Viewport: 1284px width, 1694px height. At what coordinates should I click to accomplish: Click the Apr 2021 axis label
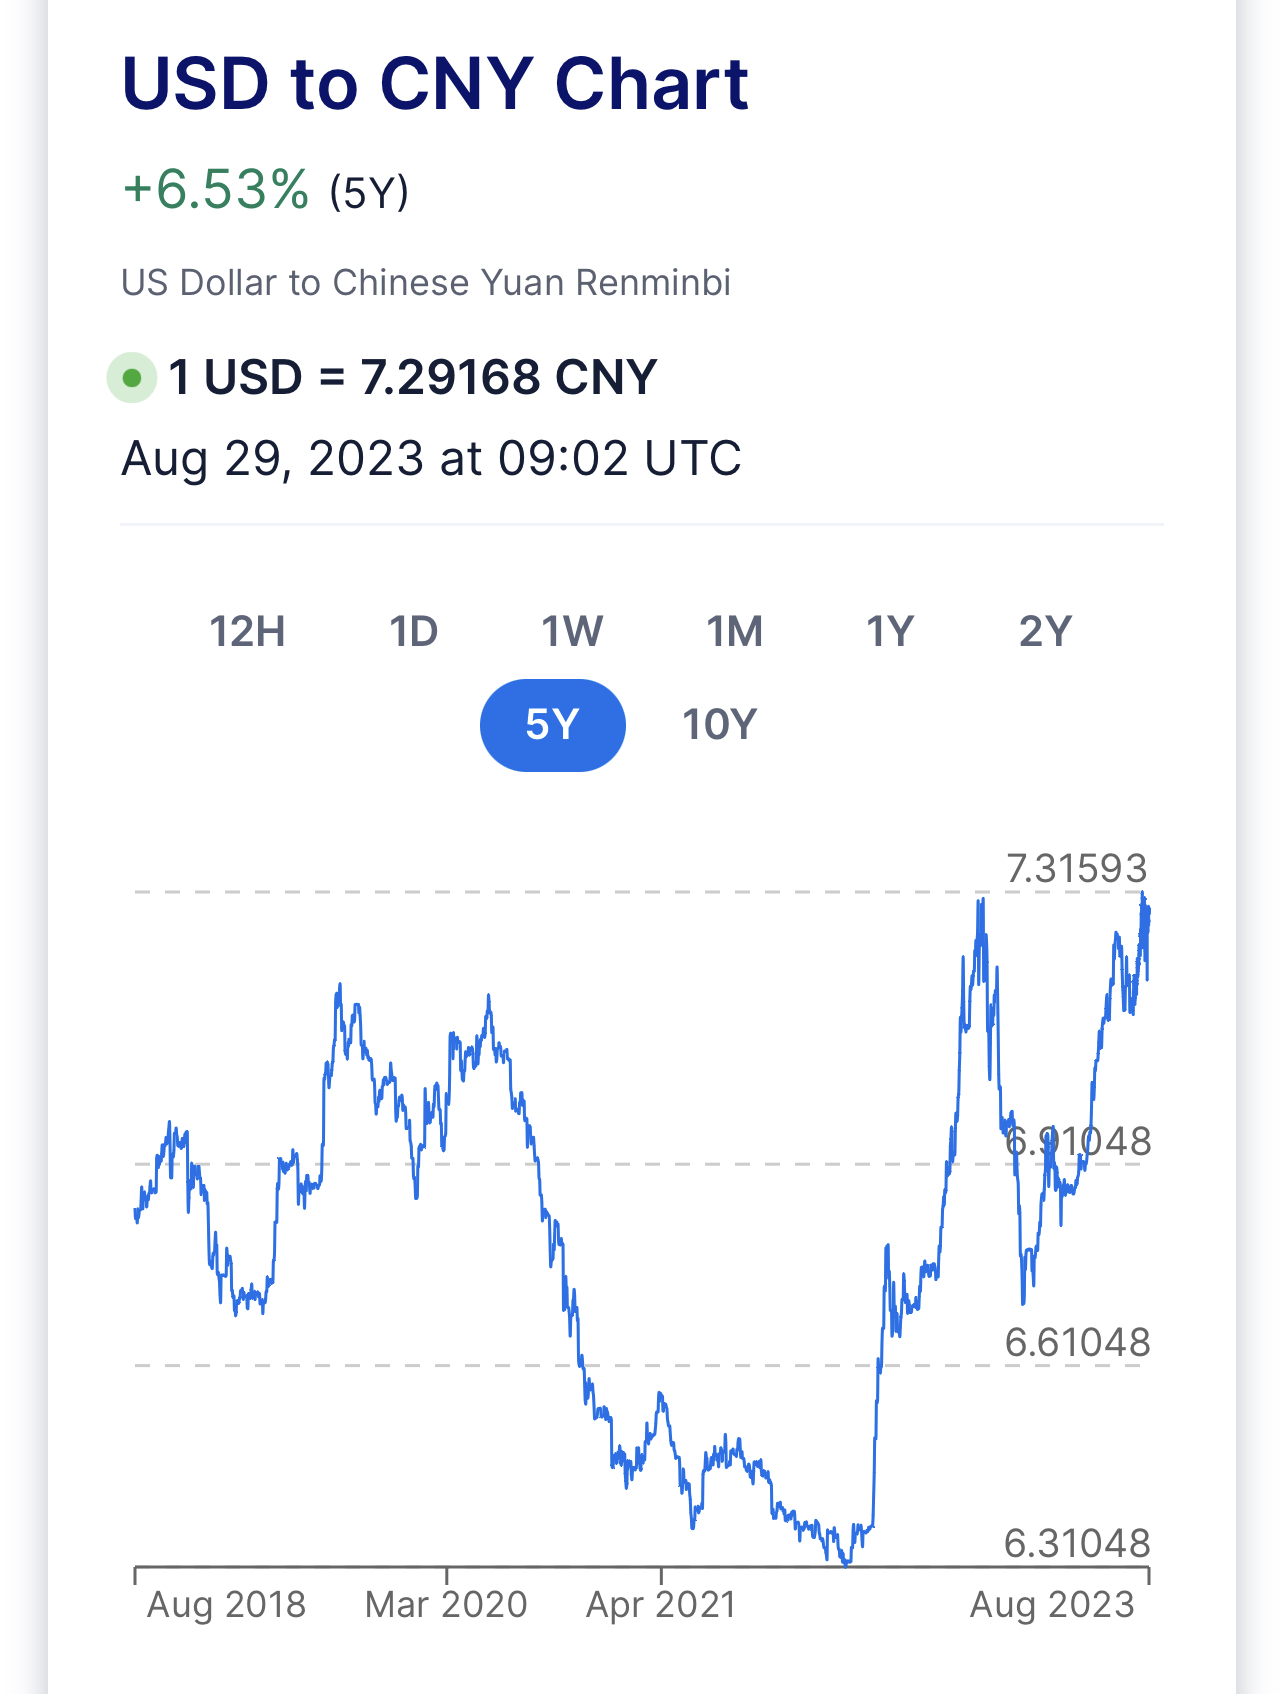click(660, 1605)
